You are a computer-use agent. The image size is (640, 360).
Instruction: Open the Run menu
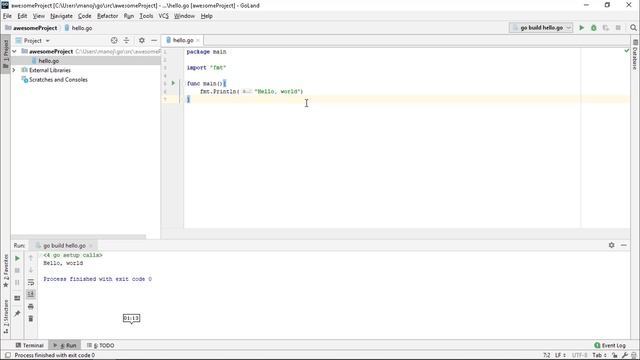(x=129, y=16)
